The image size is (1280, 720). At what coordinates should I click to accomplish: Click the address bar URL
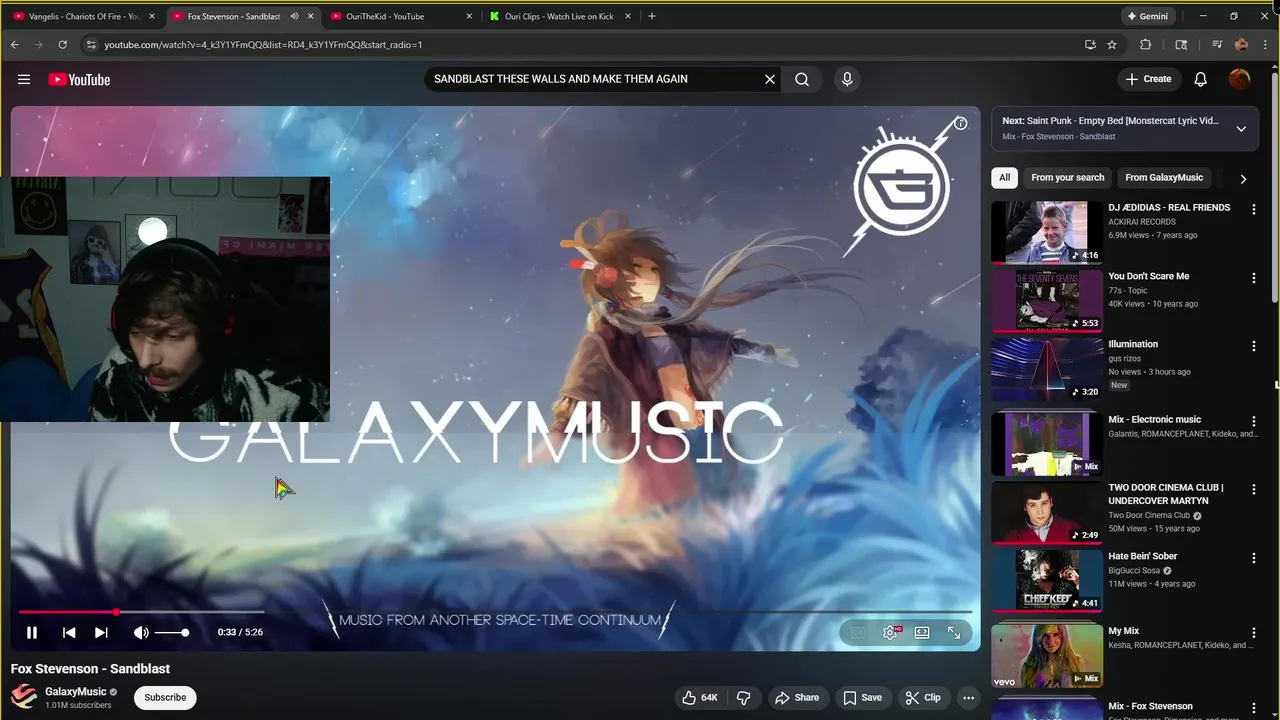tap(263, 44)
